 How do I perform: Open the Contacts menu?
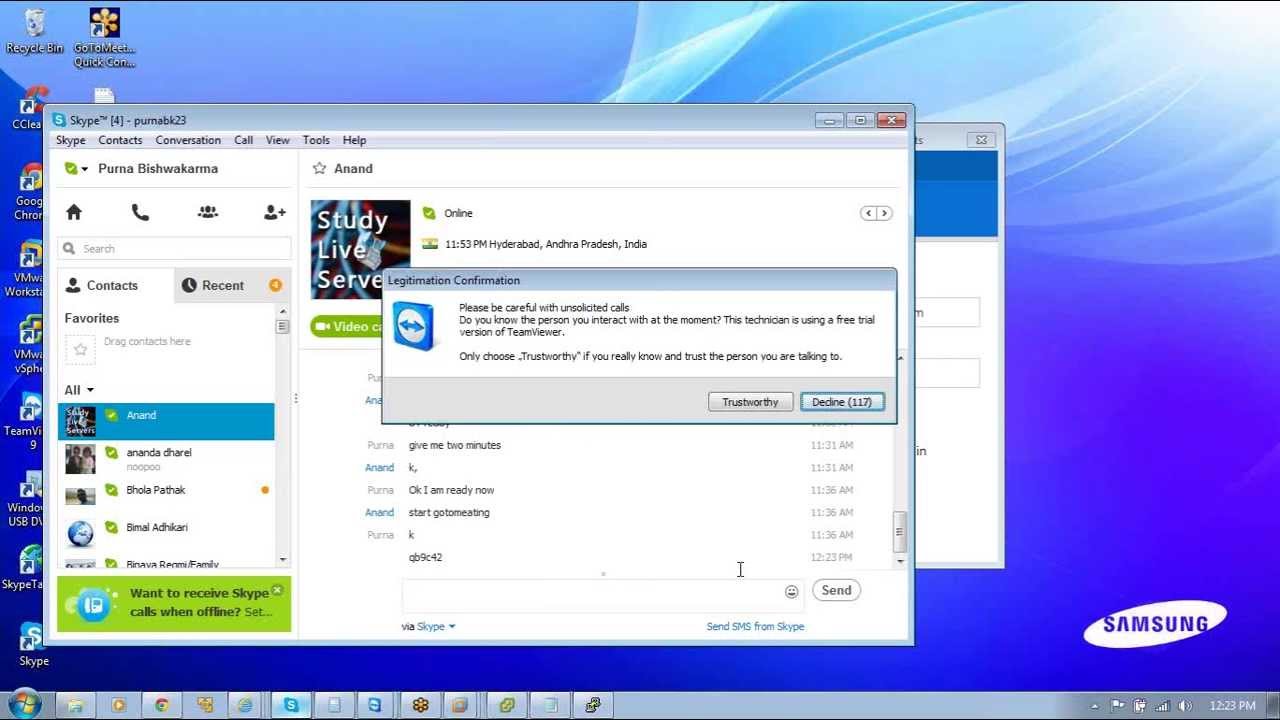point(120,140)
